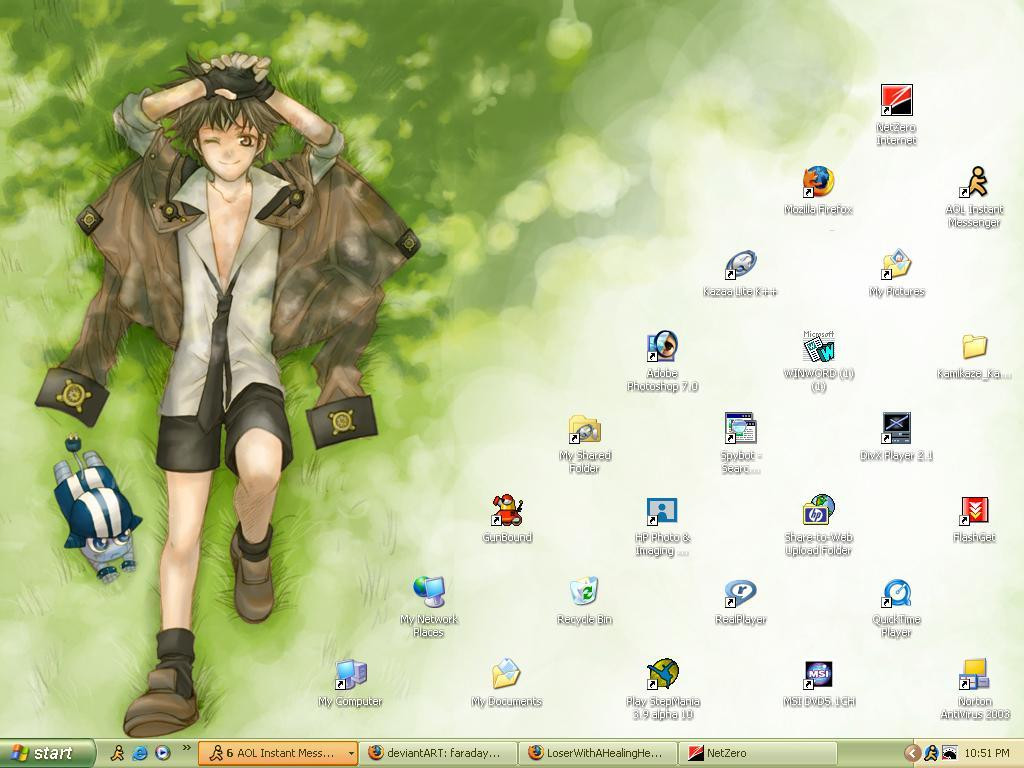The height and width of the screenshot is (768, 1024).
Task: Open the AOL taskbar group dropdown arrow
Action: (351, 753)
